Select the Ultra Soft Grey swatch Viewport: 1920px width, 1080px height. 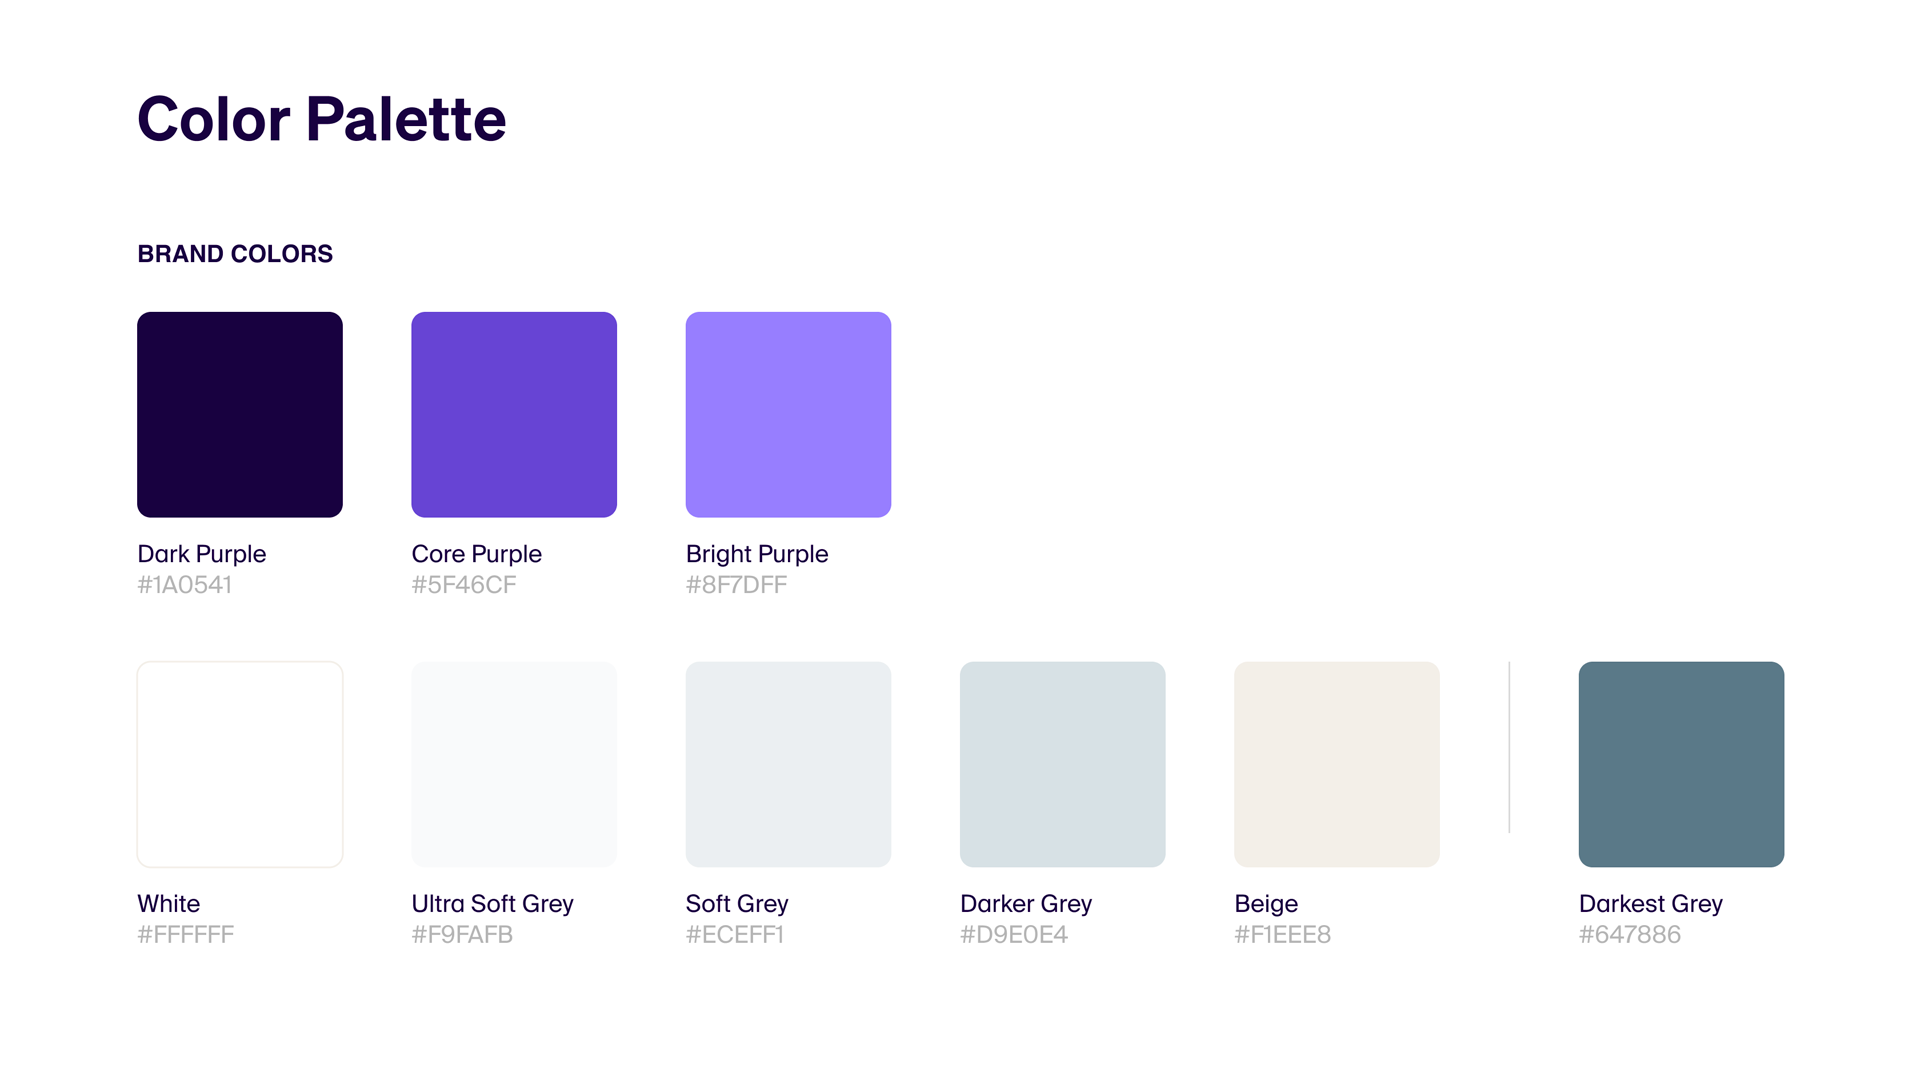514,764
